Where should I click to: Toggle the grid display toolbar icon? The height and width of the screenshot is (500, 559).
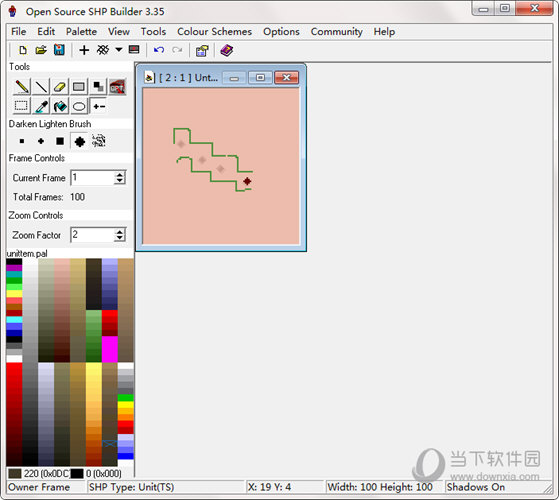103,50
